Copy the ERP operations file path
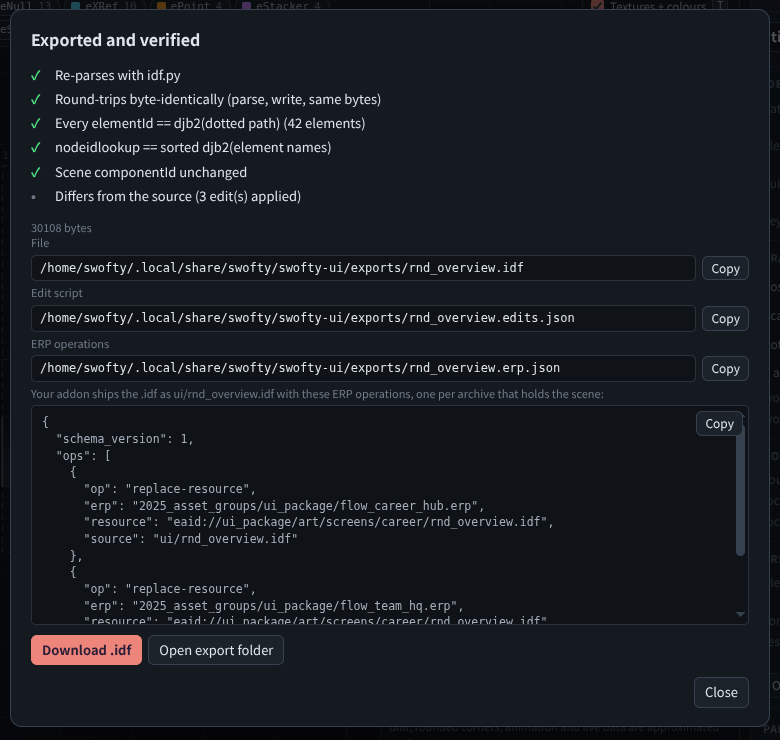Screen dimensions: 780x740 725,369
